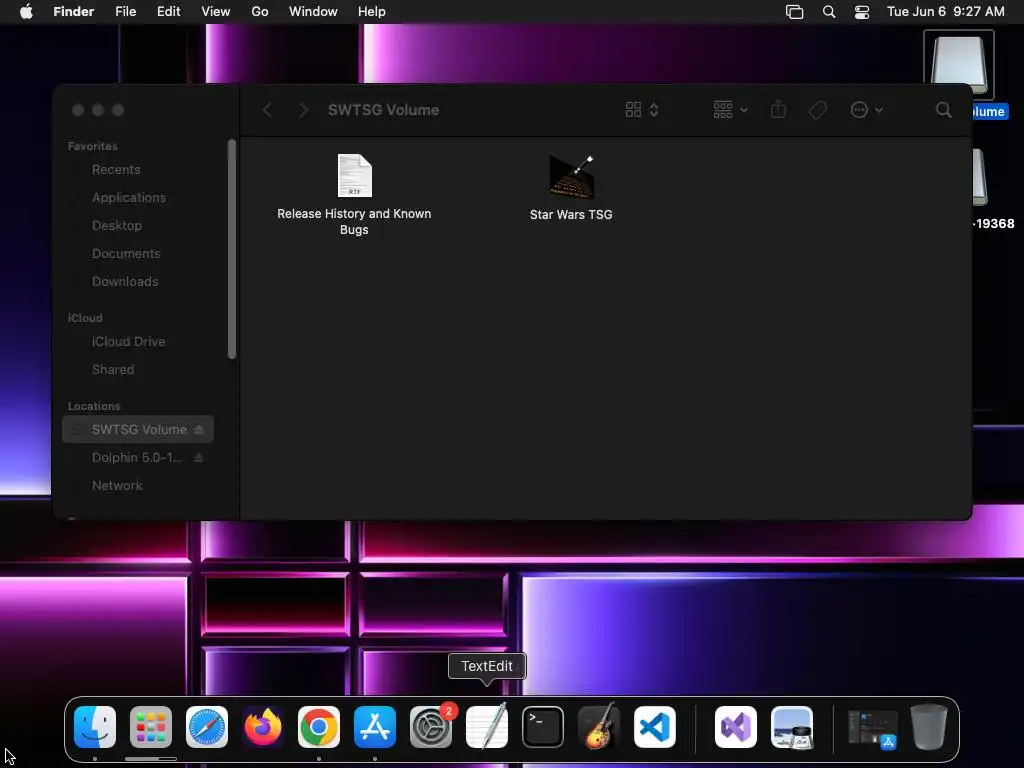Open the More actions ellipsis menu
This screenshot has height=768, width=1024.
tap(867, 110)
